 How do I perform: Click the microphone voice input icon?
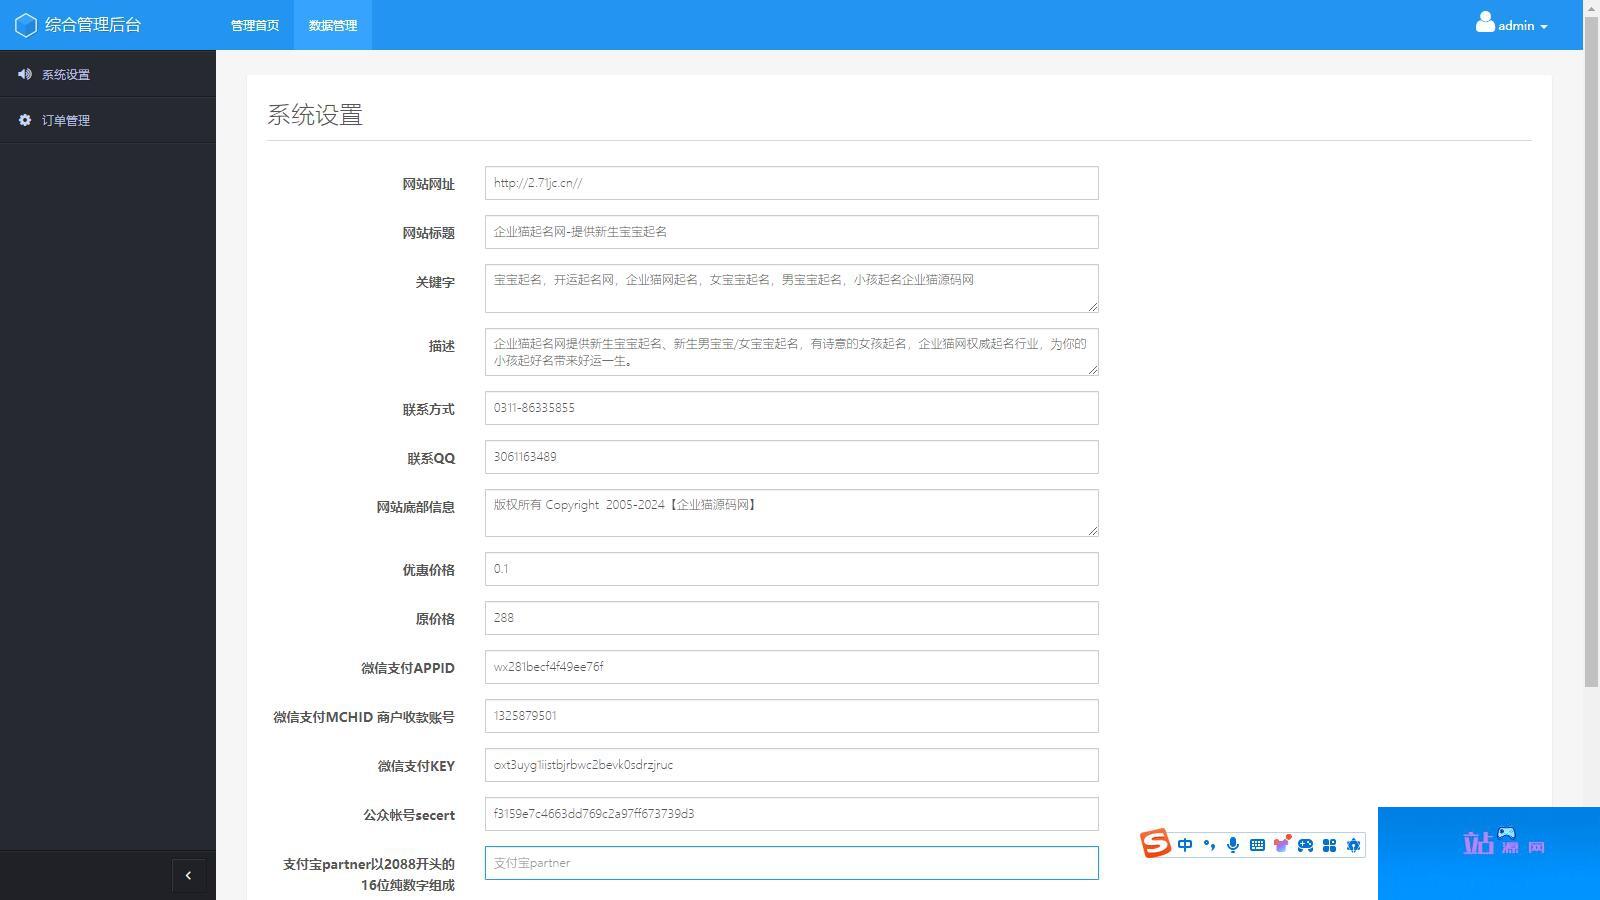tap(1233, 845)
